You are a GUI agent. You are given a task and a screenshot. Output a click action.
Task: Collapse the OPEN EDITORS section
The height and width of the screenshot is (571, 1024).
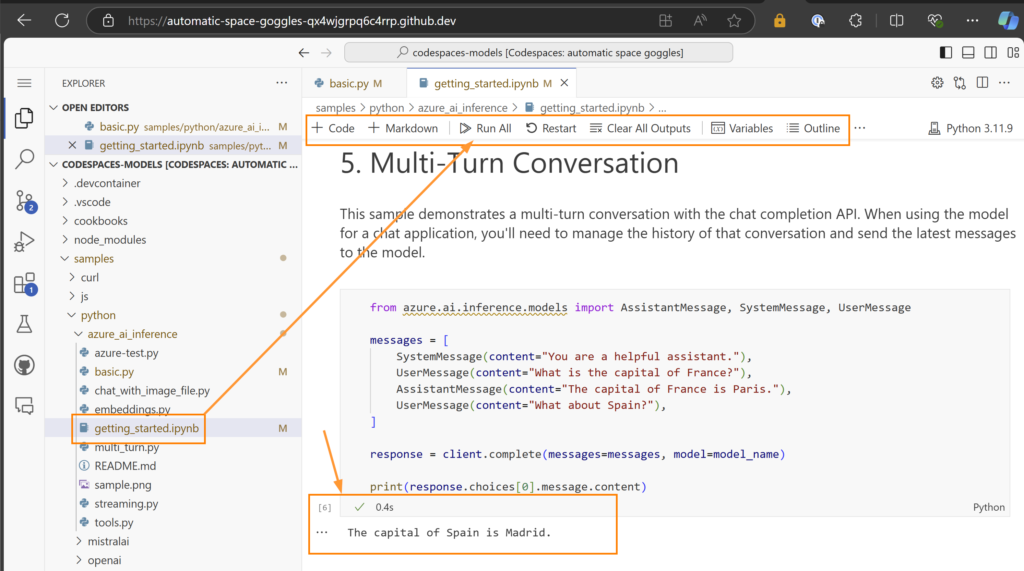coord(55,107)
